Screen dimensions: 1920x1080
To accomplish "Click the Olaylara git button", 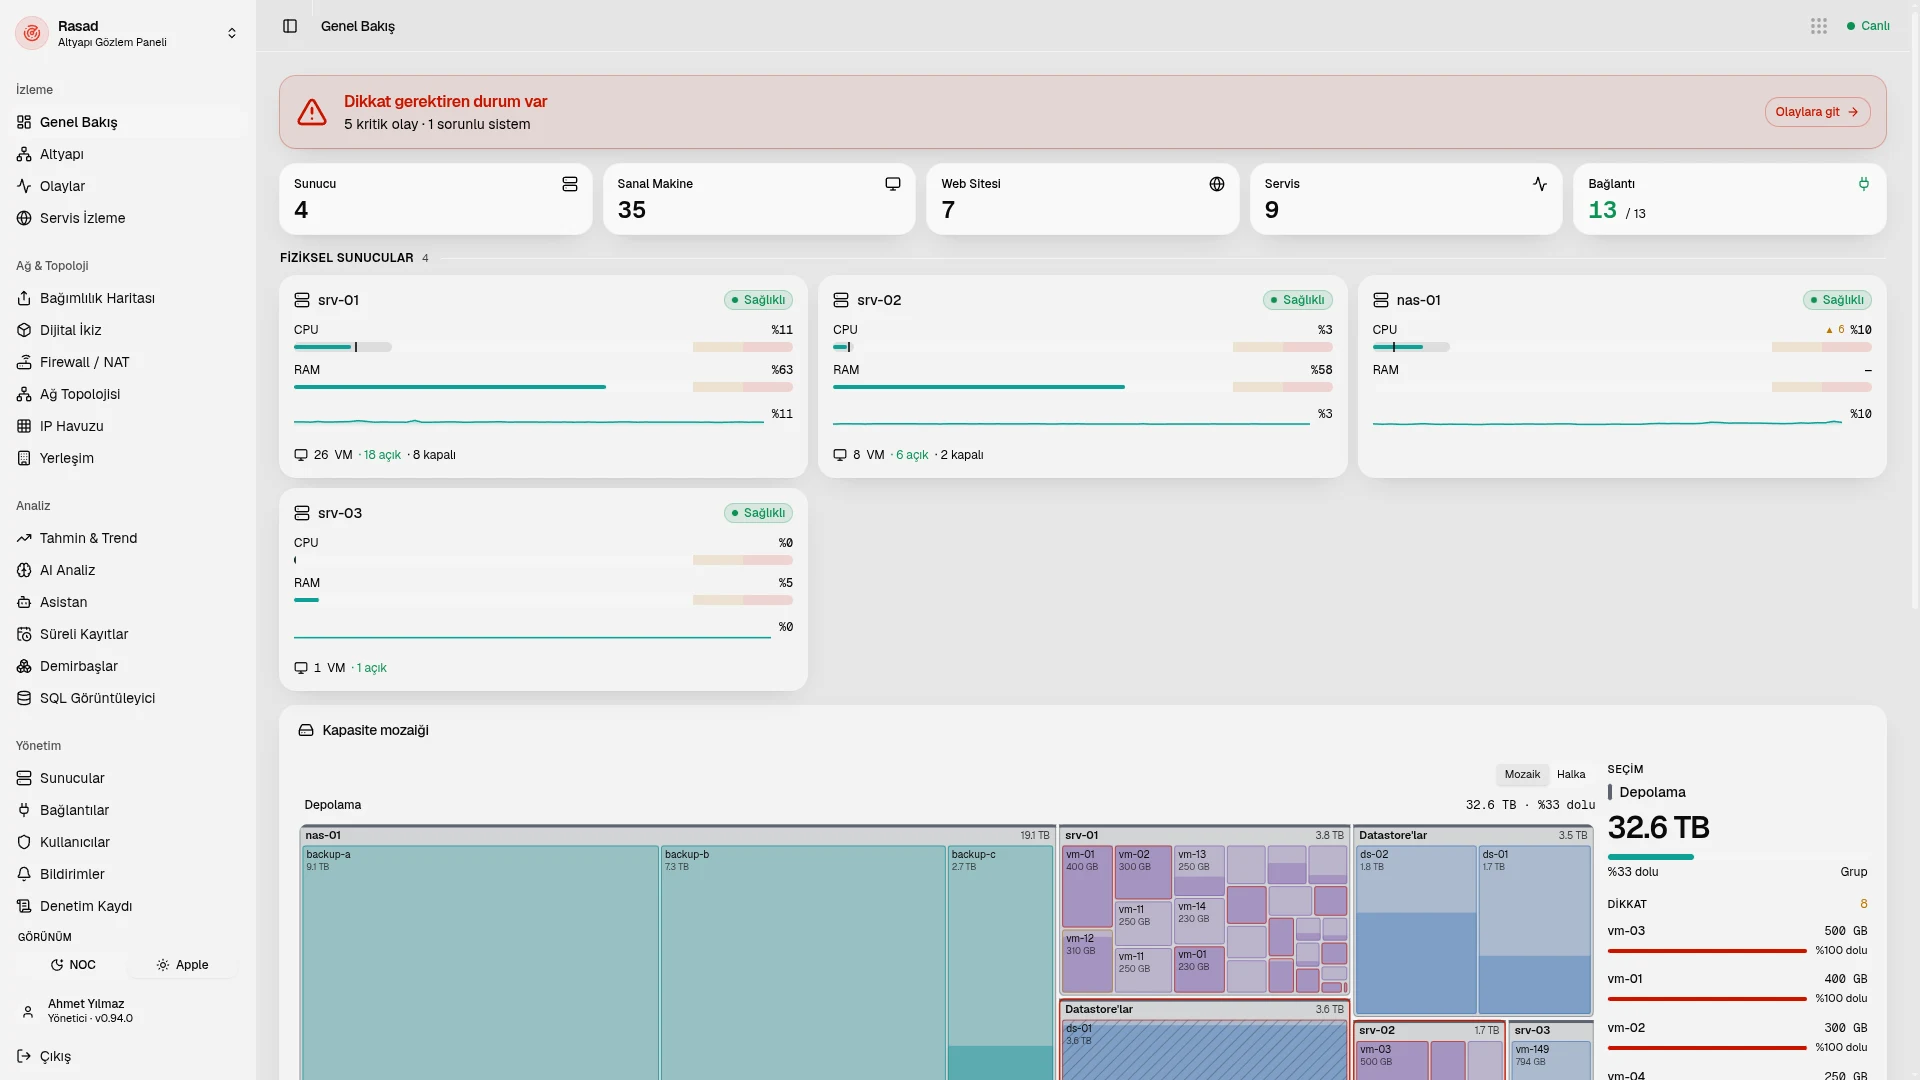I will (x=1817, y=112).
